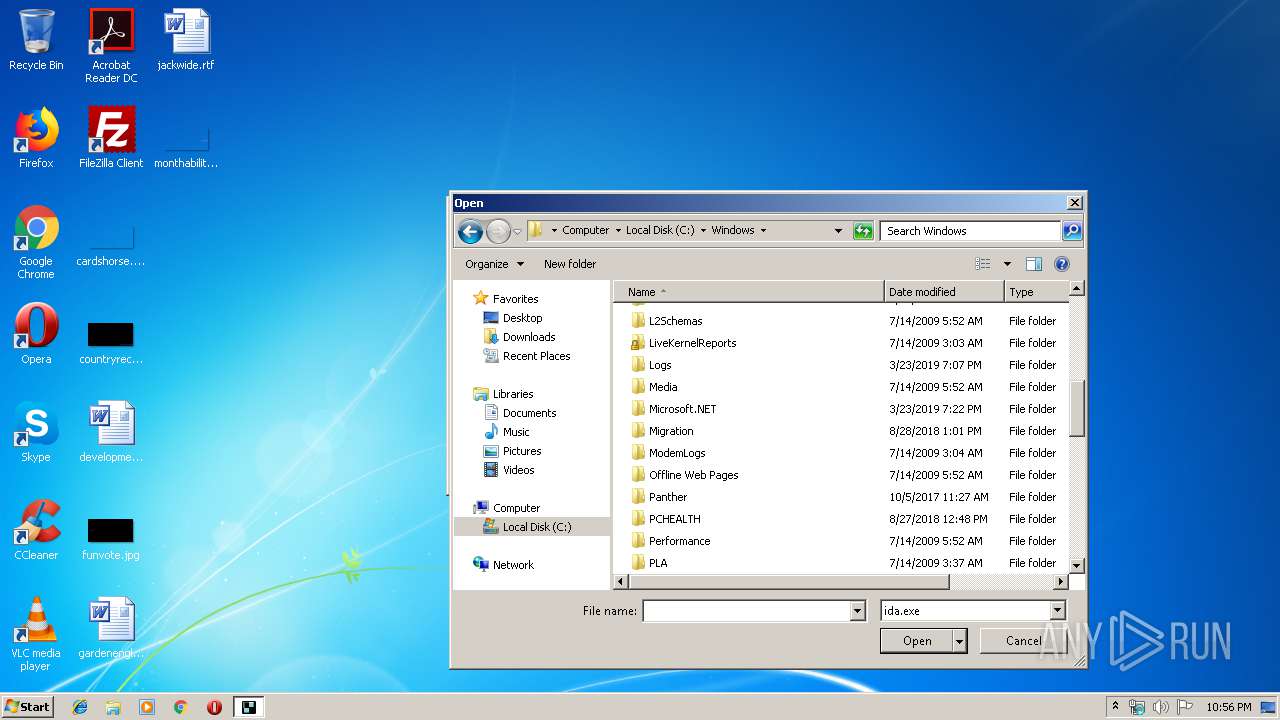1280x720 pixels.
Task: Open FileZilla Client shortcut
Action: 111,138
